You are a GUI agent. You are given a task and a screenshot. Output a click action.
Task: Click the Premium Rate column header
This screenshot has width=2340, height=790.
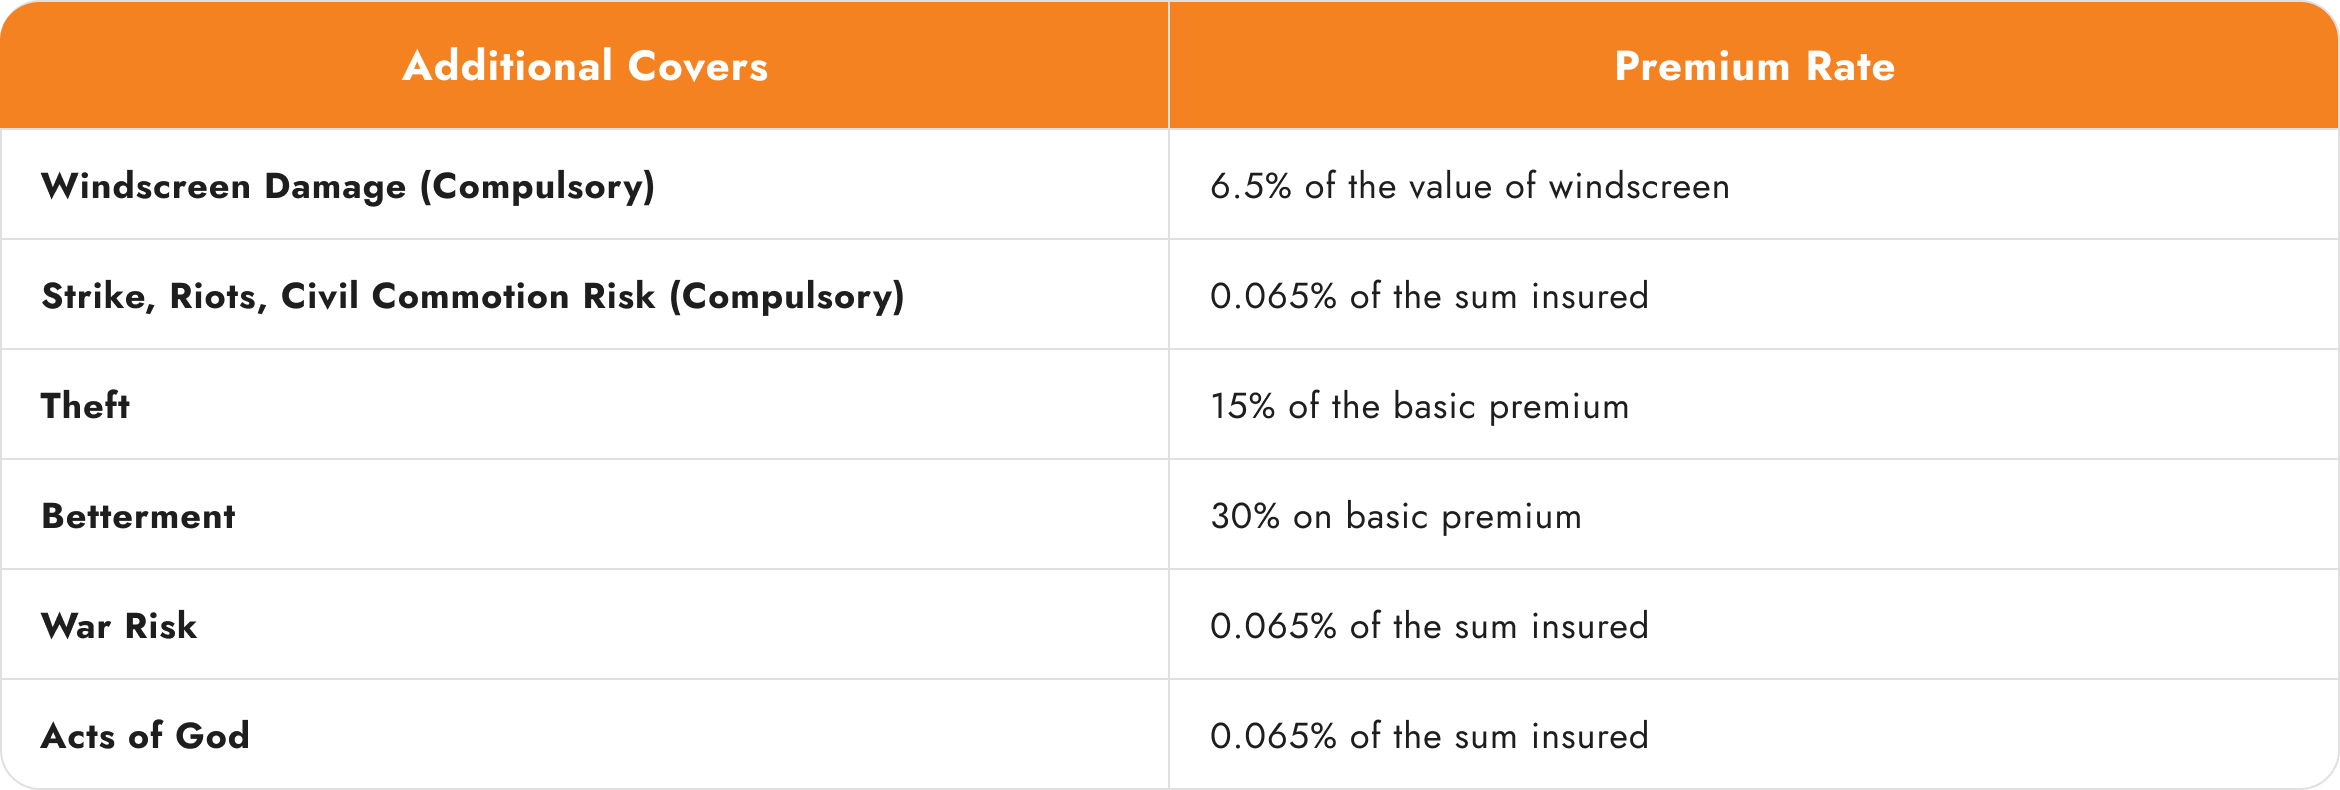pos(1754,66)
